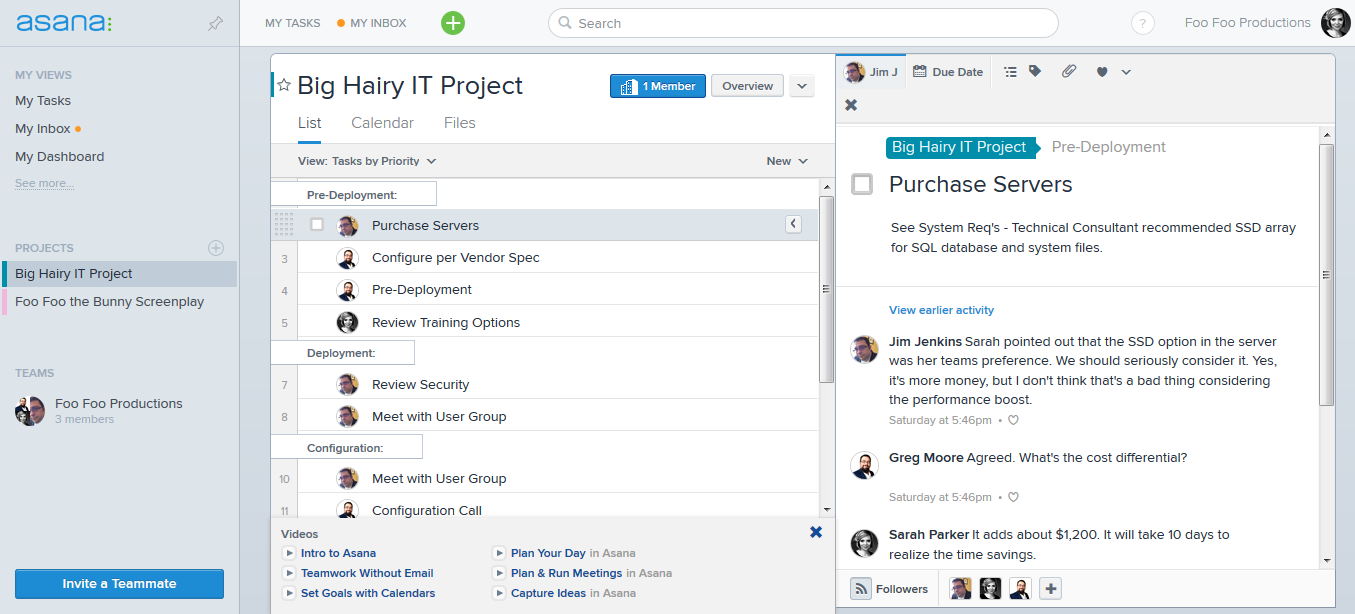Click the tag icon in the task toolbar
This screenshot has width=1355, height=614.
pos(1035,72)
